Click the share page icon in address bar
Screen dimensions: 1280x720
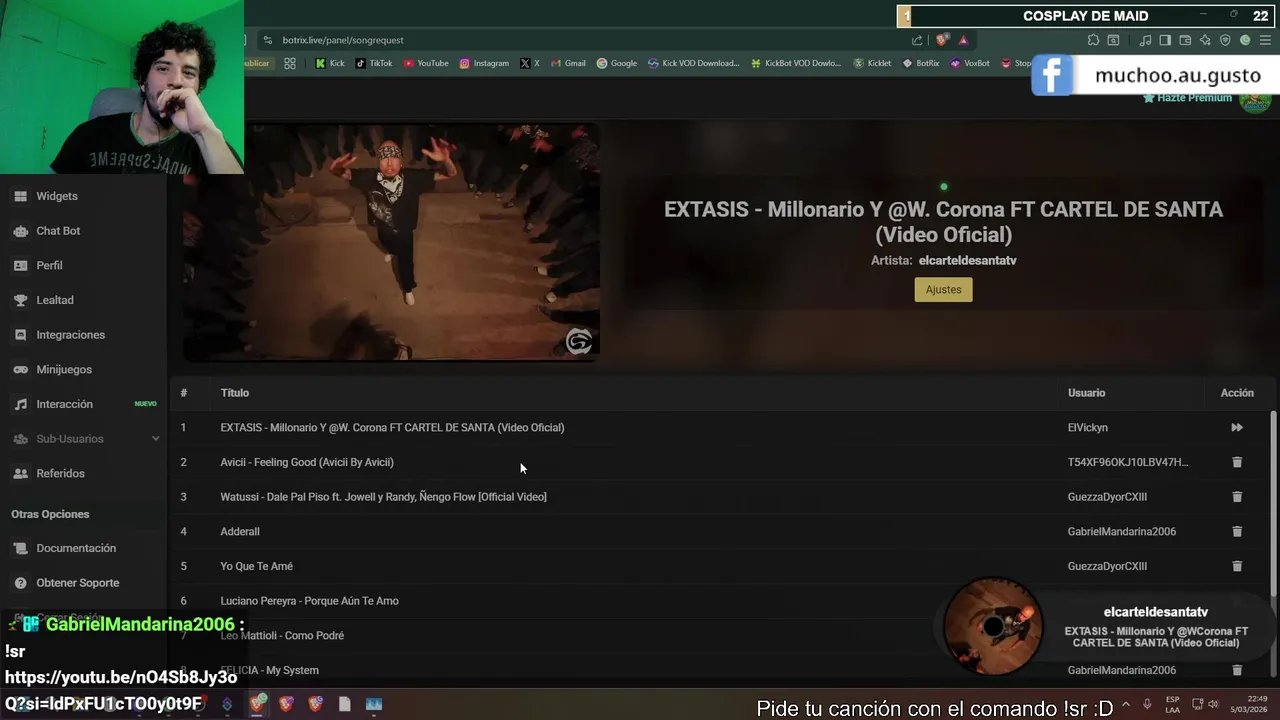coord(917,40)
